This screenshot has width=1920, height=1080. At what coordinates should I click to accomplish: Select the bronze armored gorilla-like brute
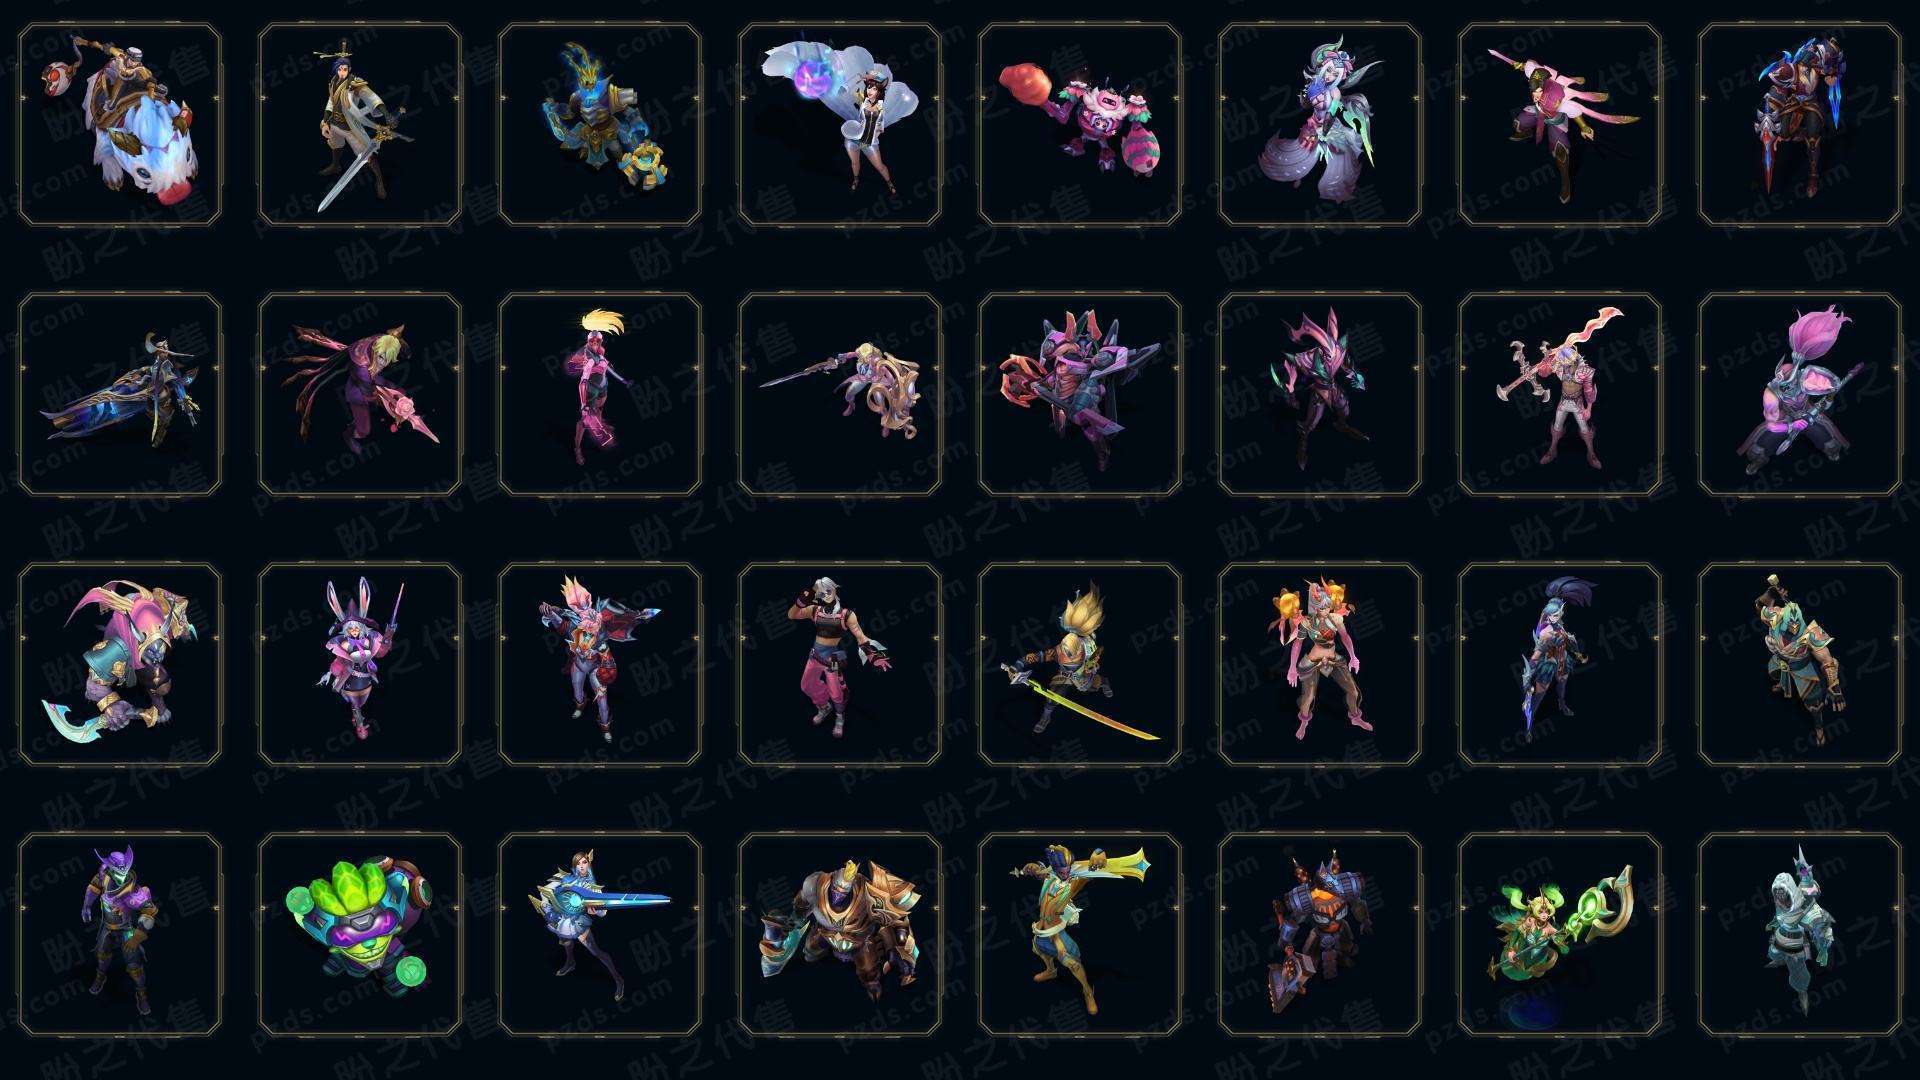tap(840, 934)
